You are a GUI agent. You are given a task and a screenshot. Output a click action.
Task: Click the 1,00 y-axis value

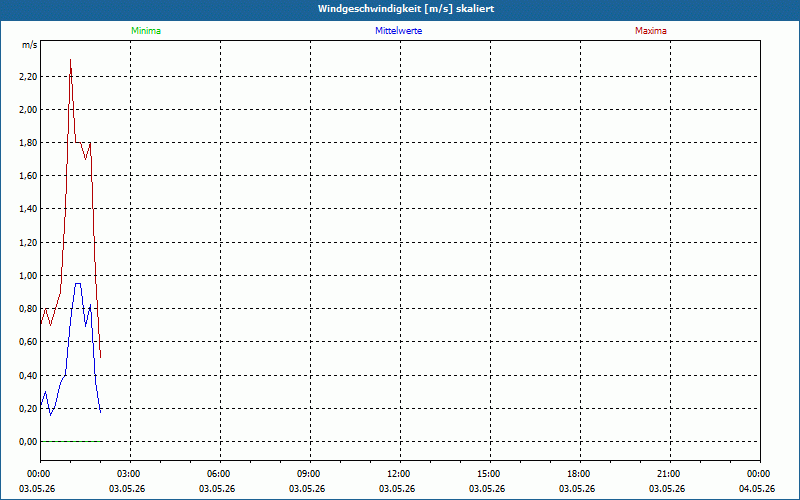(x=29, y=276)
